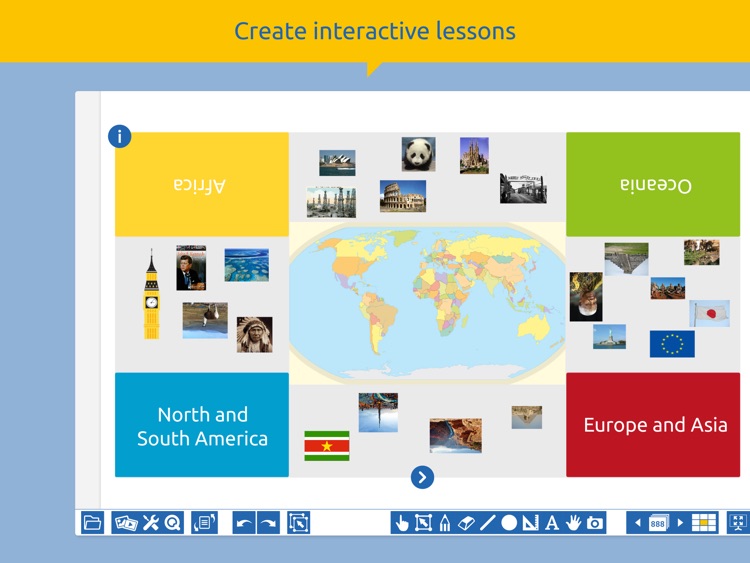Open the page grid overview icon
This screenshot has width=750, height=563.
click(x=704, y=523)
